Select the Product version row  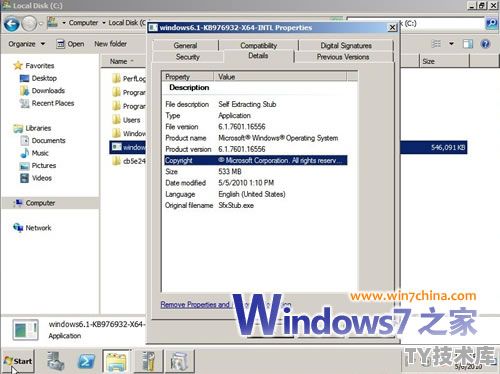pyautogui.click(x=255, y=149)
